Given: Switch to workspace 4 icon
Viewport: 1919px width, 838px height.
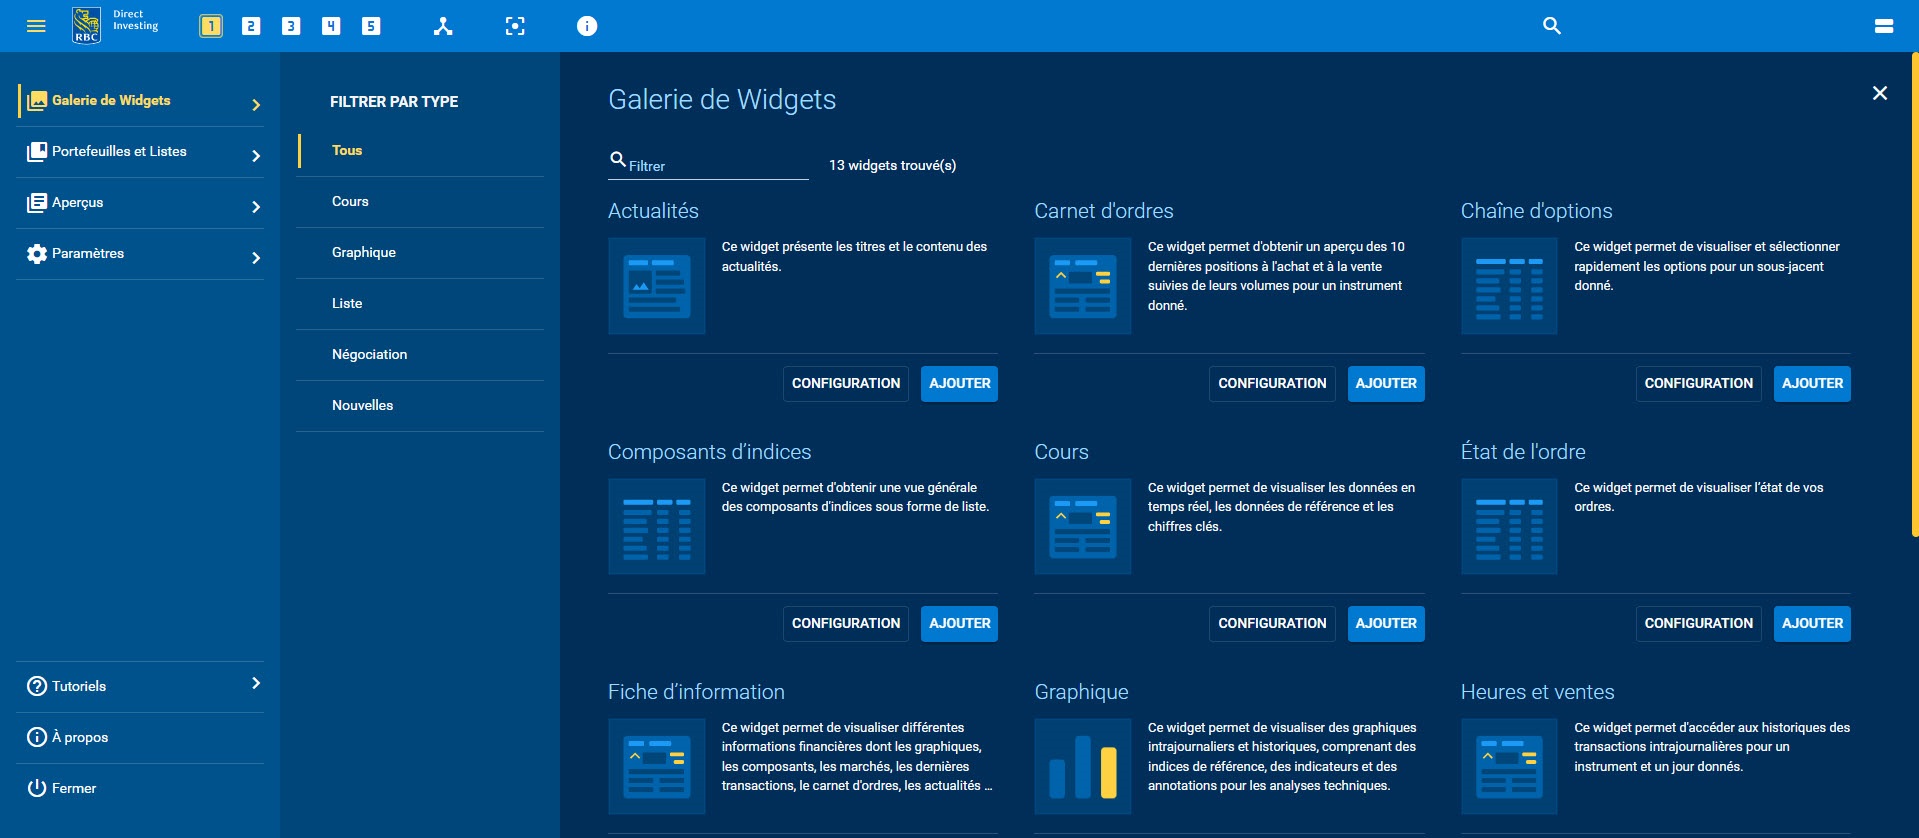Looking at the screenshot, I should pos(331,26).
